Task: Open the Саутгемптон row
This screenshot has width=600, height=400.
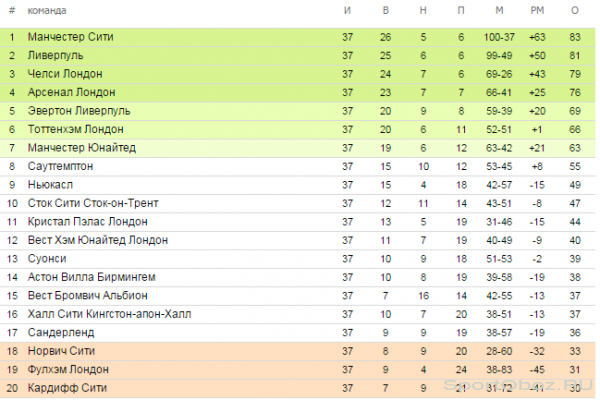Action: tap(298, 167)
